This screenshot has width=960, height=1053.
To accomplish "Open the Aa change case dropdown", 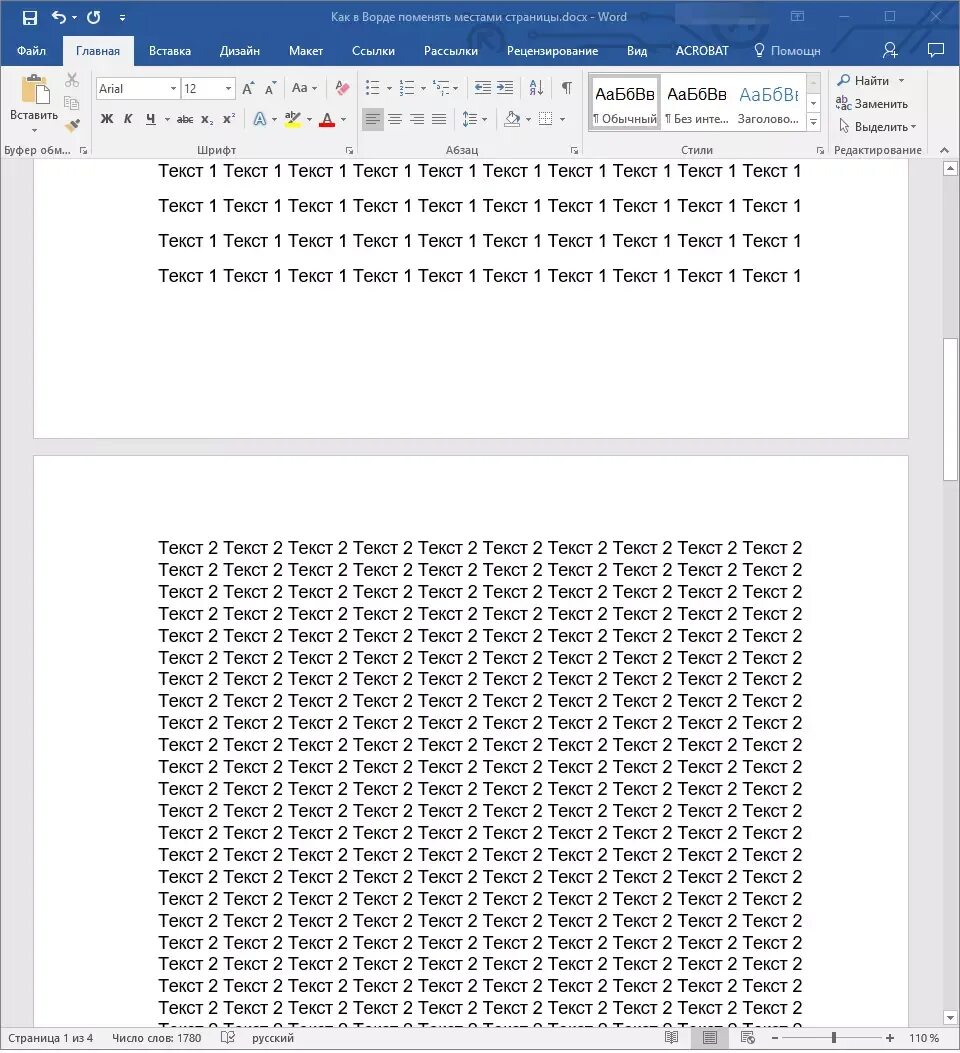I will (304, 88).
